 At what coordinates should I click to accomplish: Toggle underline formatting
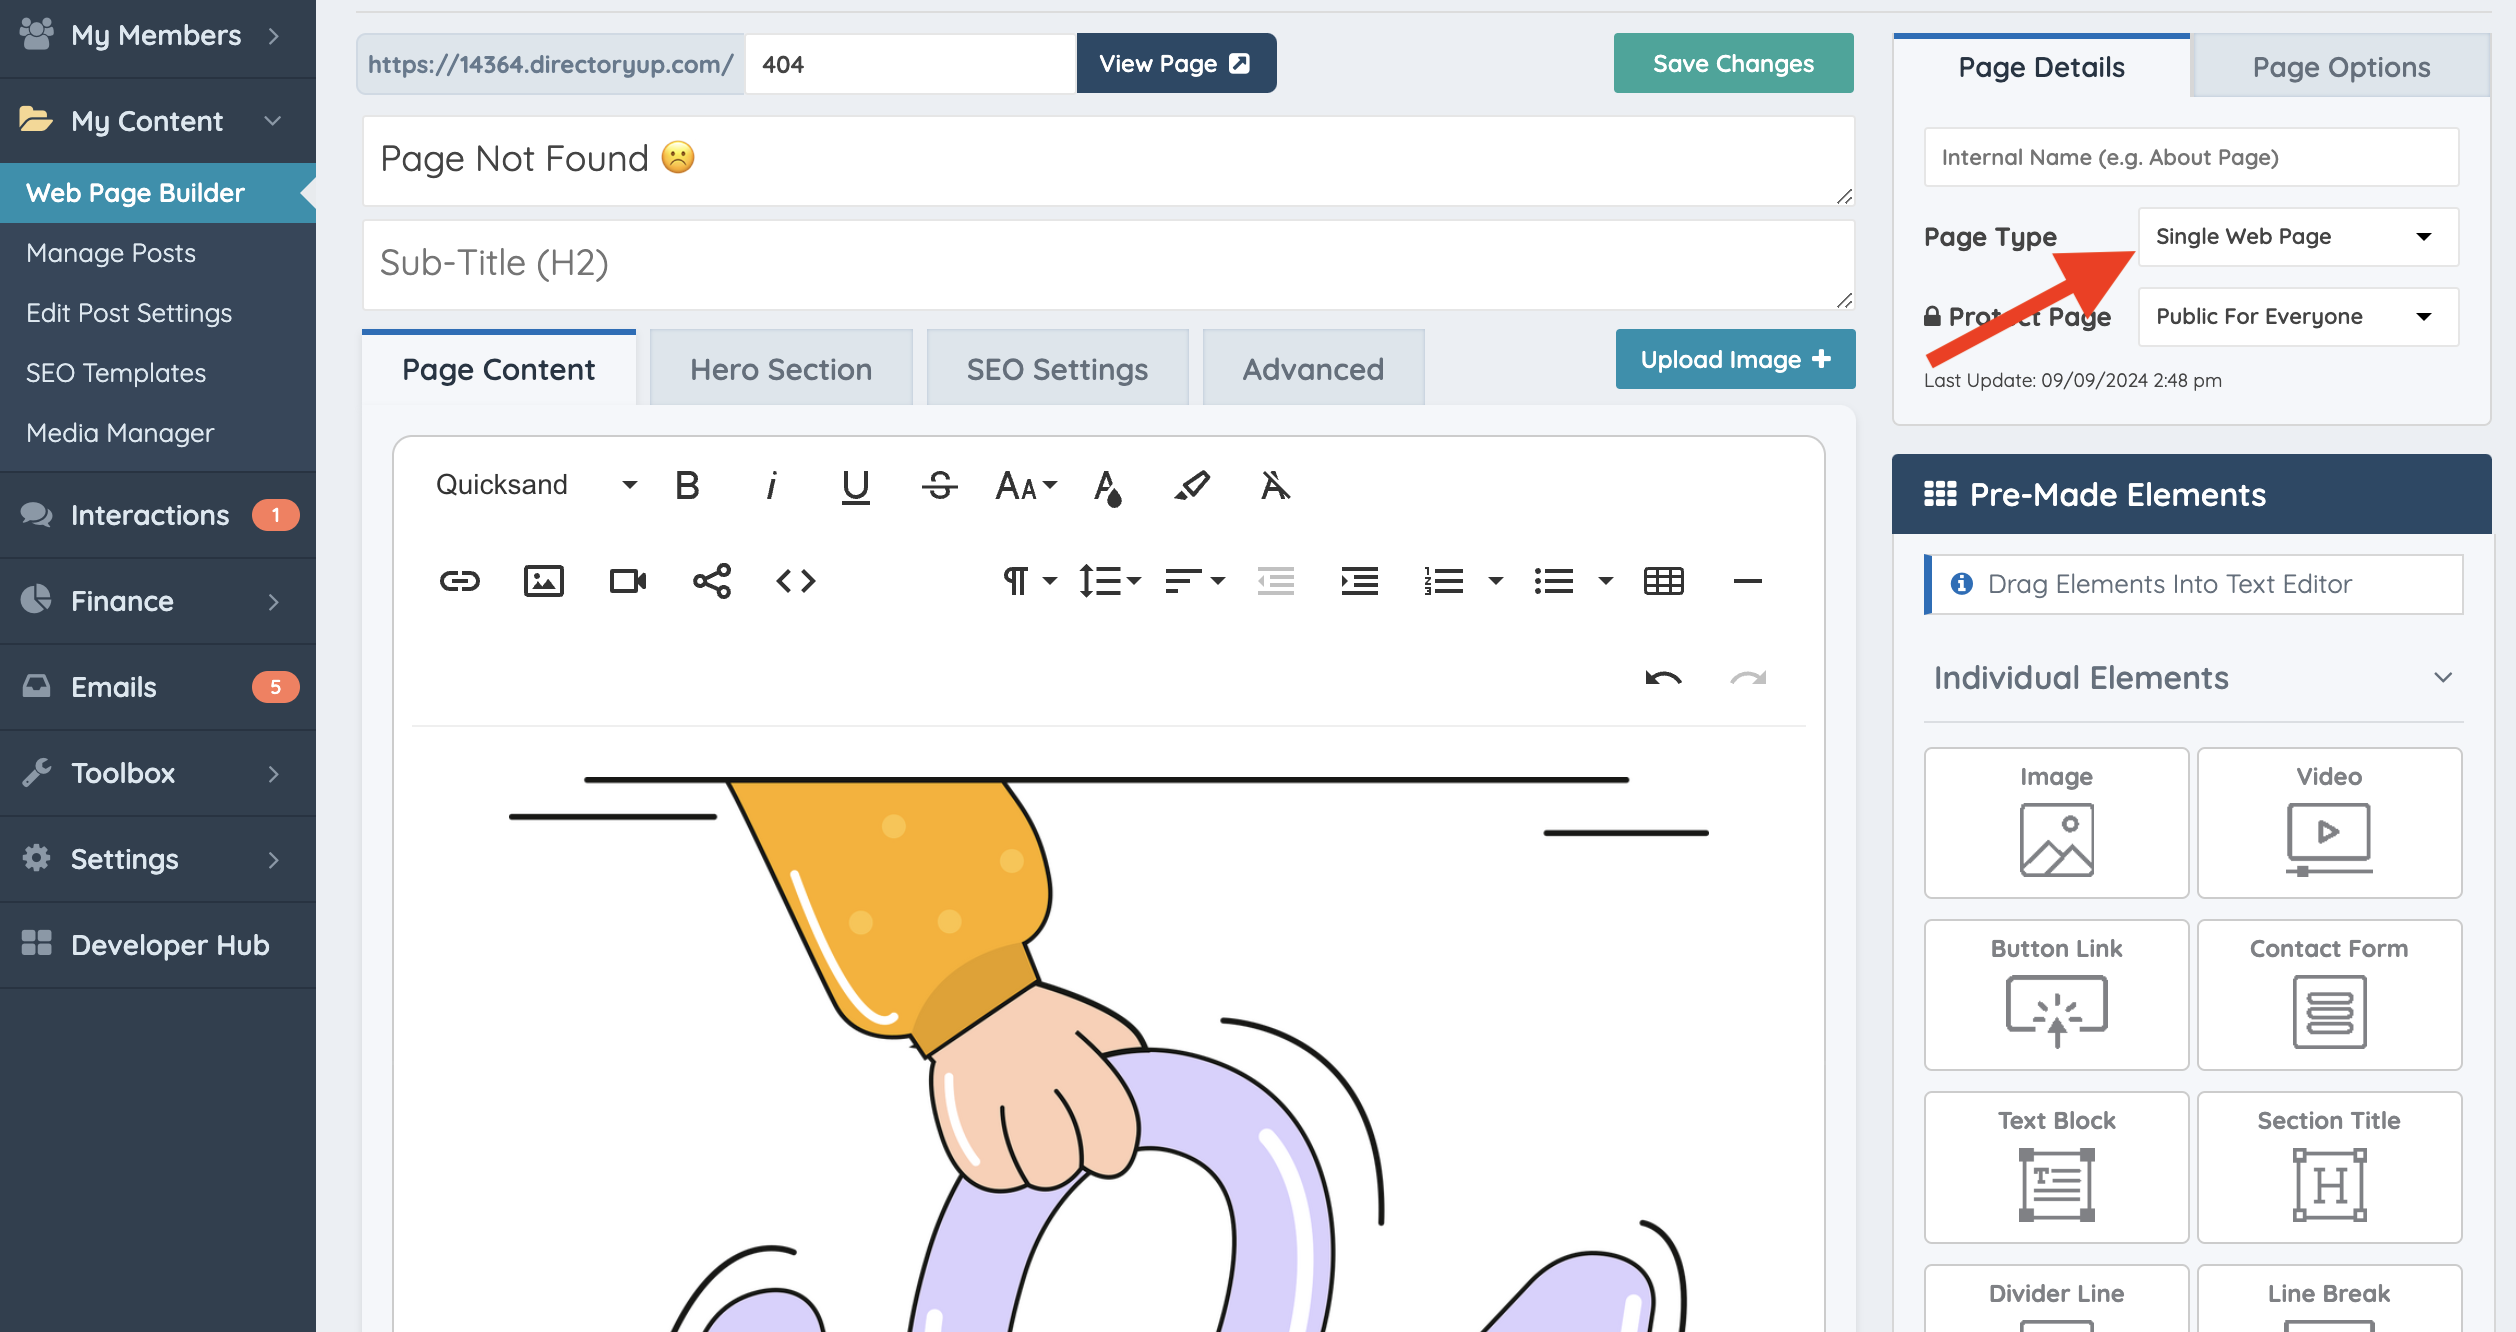coord(855,486)
